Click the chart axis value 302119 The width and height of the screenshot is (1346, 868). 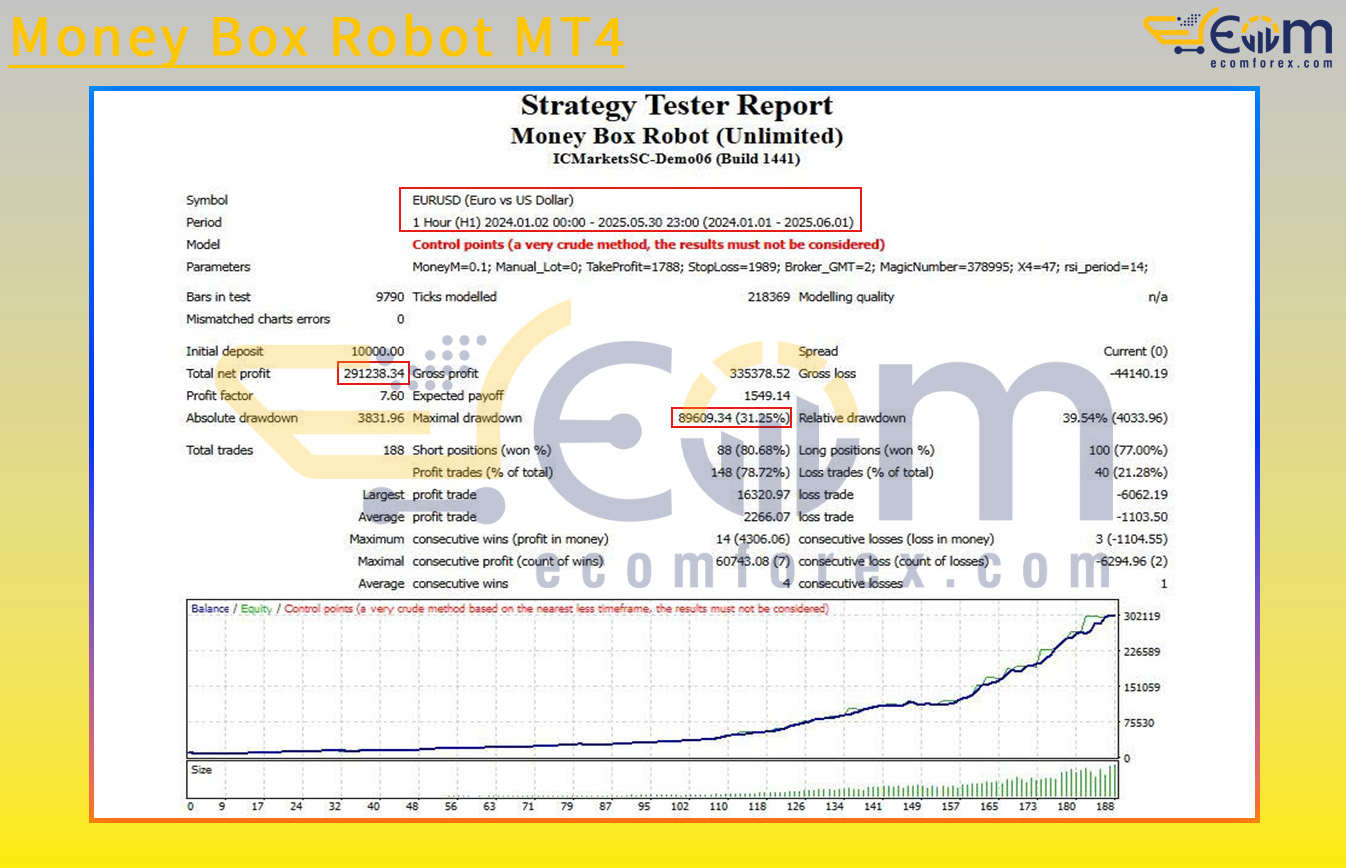point(1141,617)
